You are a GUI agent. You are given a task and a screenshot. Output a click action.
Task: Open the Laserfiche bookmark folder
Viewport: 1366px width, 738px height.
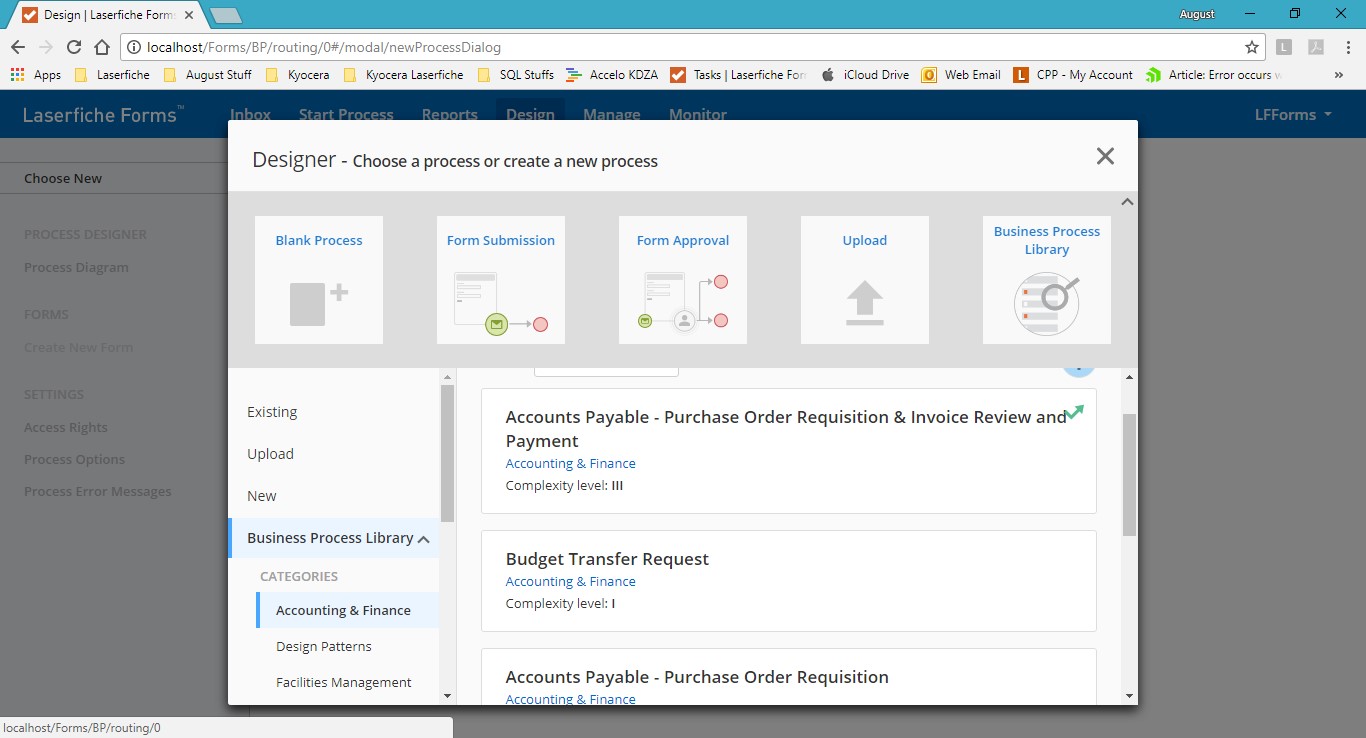[113, 75]
